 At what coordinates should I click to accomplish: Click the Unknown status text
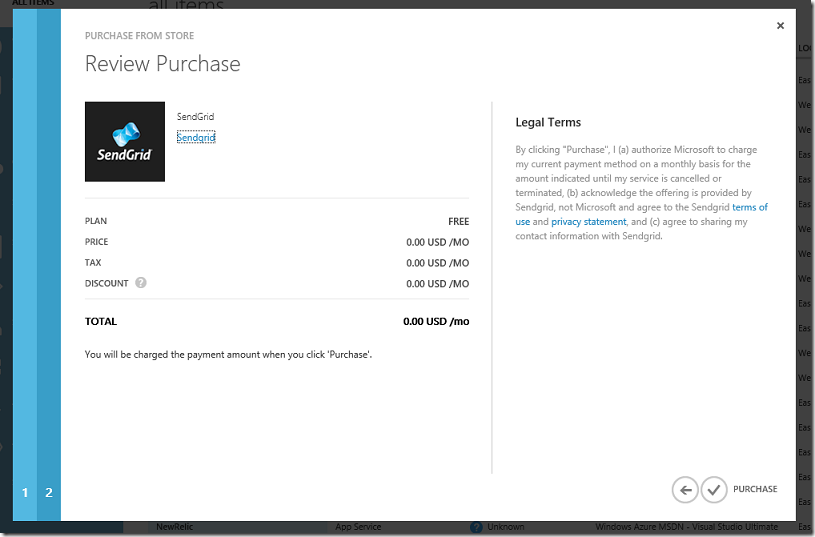[505, 527]
